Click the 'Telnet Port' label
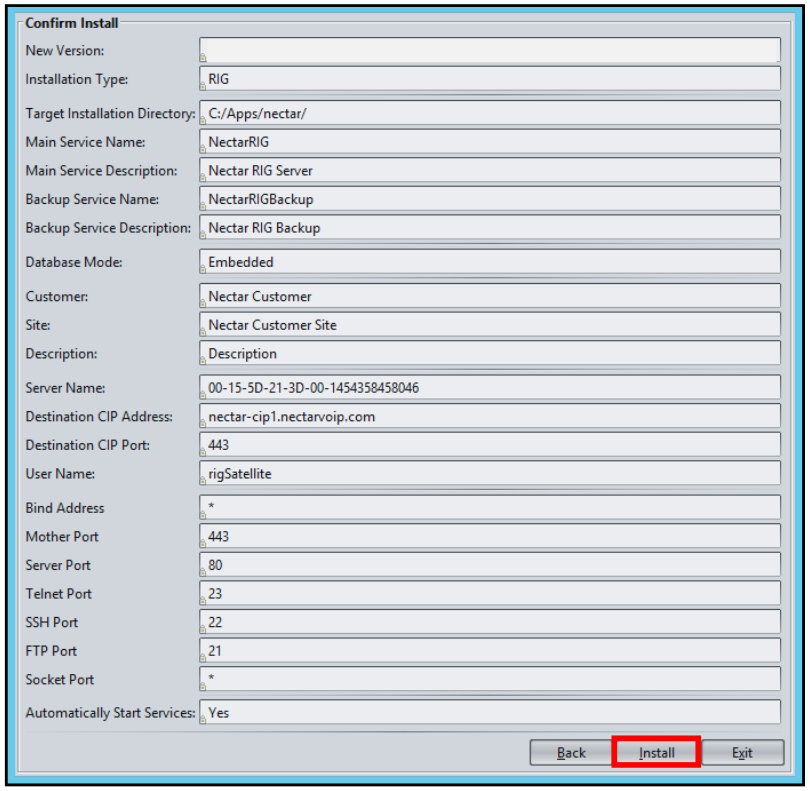This screenshot has width=810, height=791. click(x=58, y=594)
